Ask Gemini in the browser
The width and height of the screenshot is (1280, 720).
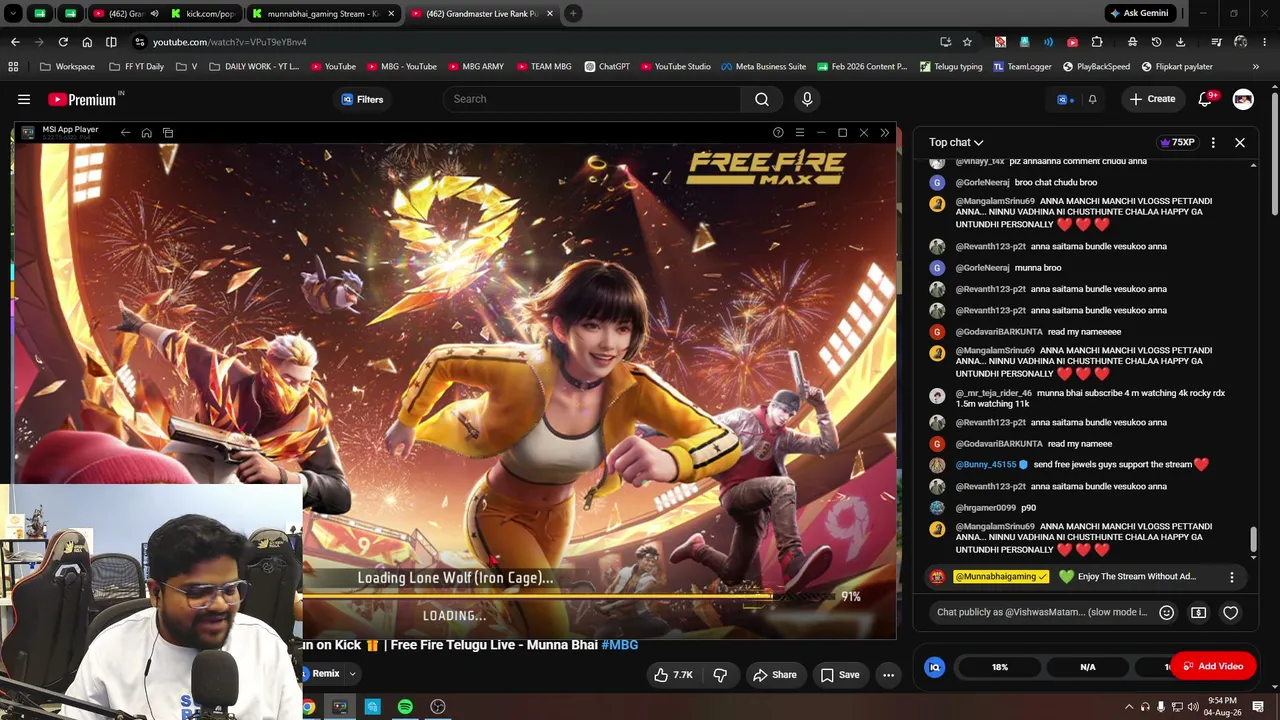coord(1139,13)
